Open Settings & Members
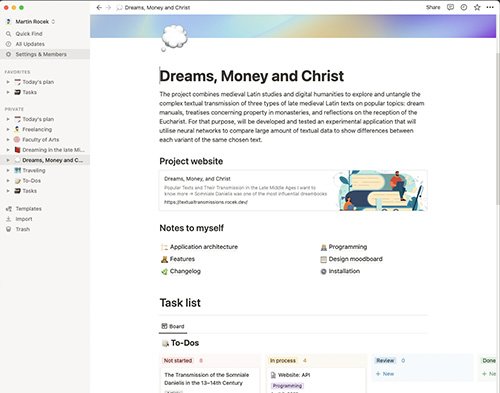The width and height of the screenshot is (500, 393). [45, 54]
